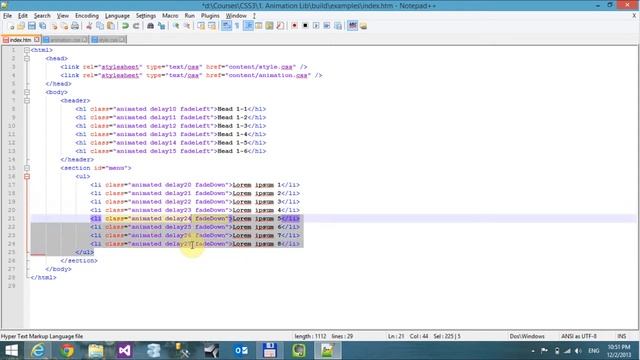Toggle spell check ABC toolbar icon

point(353,26)
